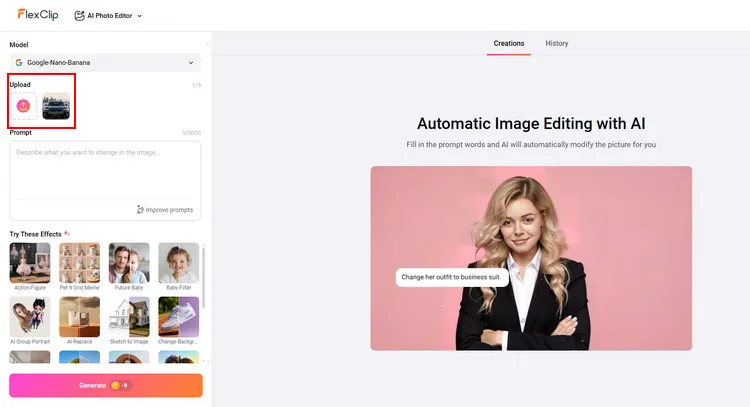Choose the AI Replace effect
Viewport: 750px width, 407px height.
click(x=79, y=320)
